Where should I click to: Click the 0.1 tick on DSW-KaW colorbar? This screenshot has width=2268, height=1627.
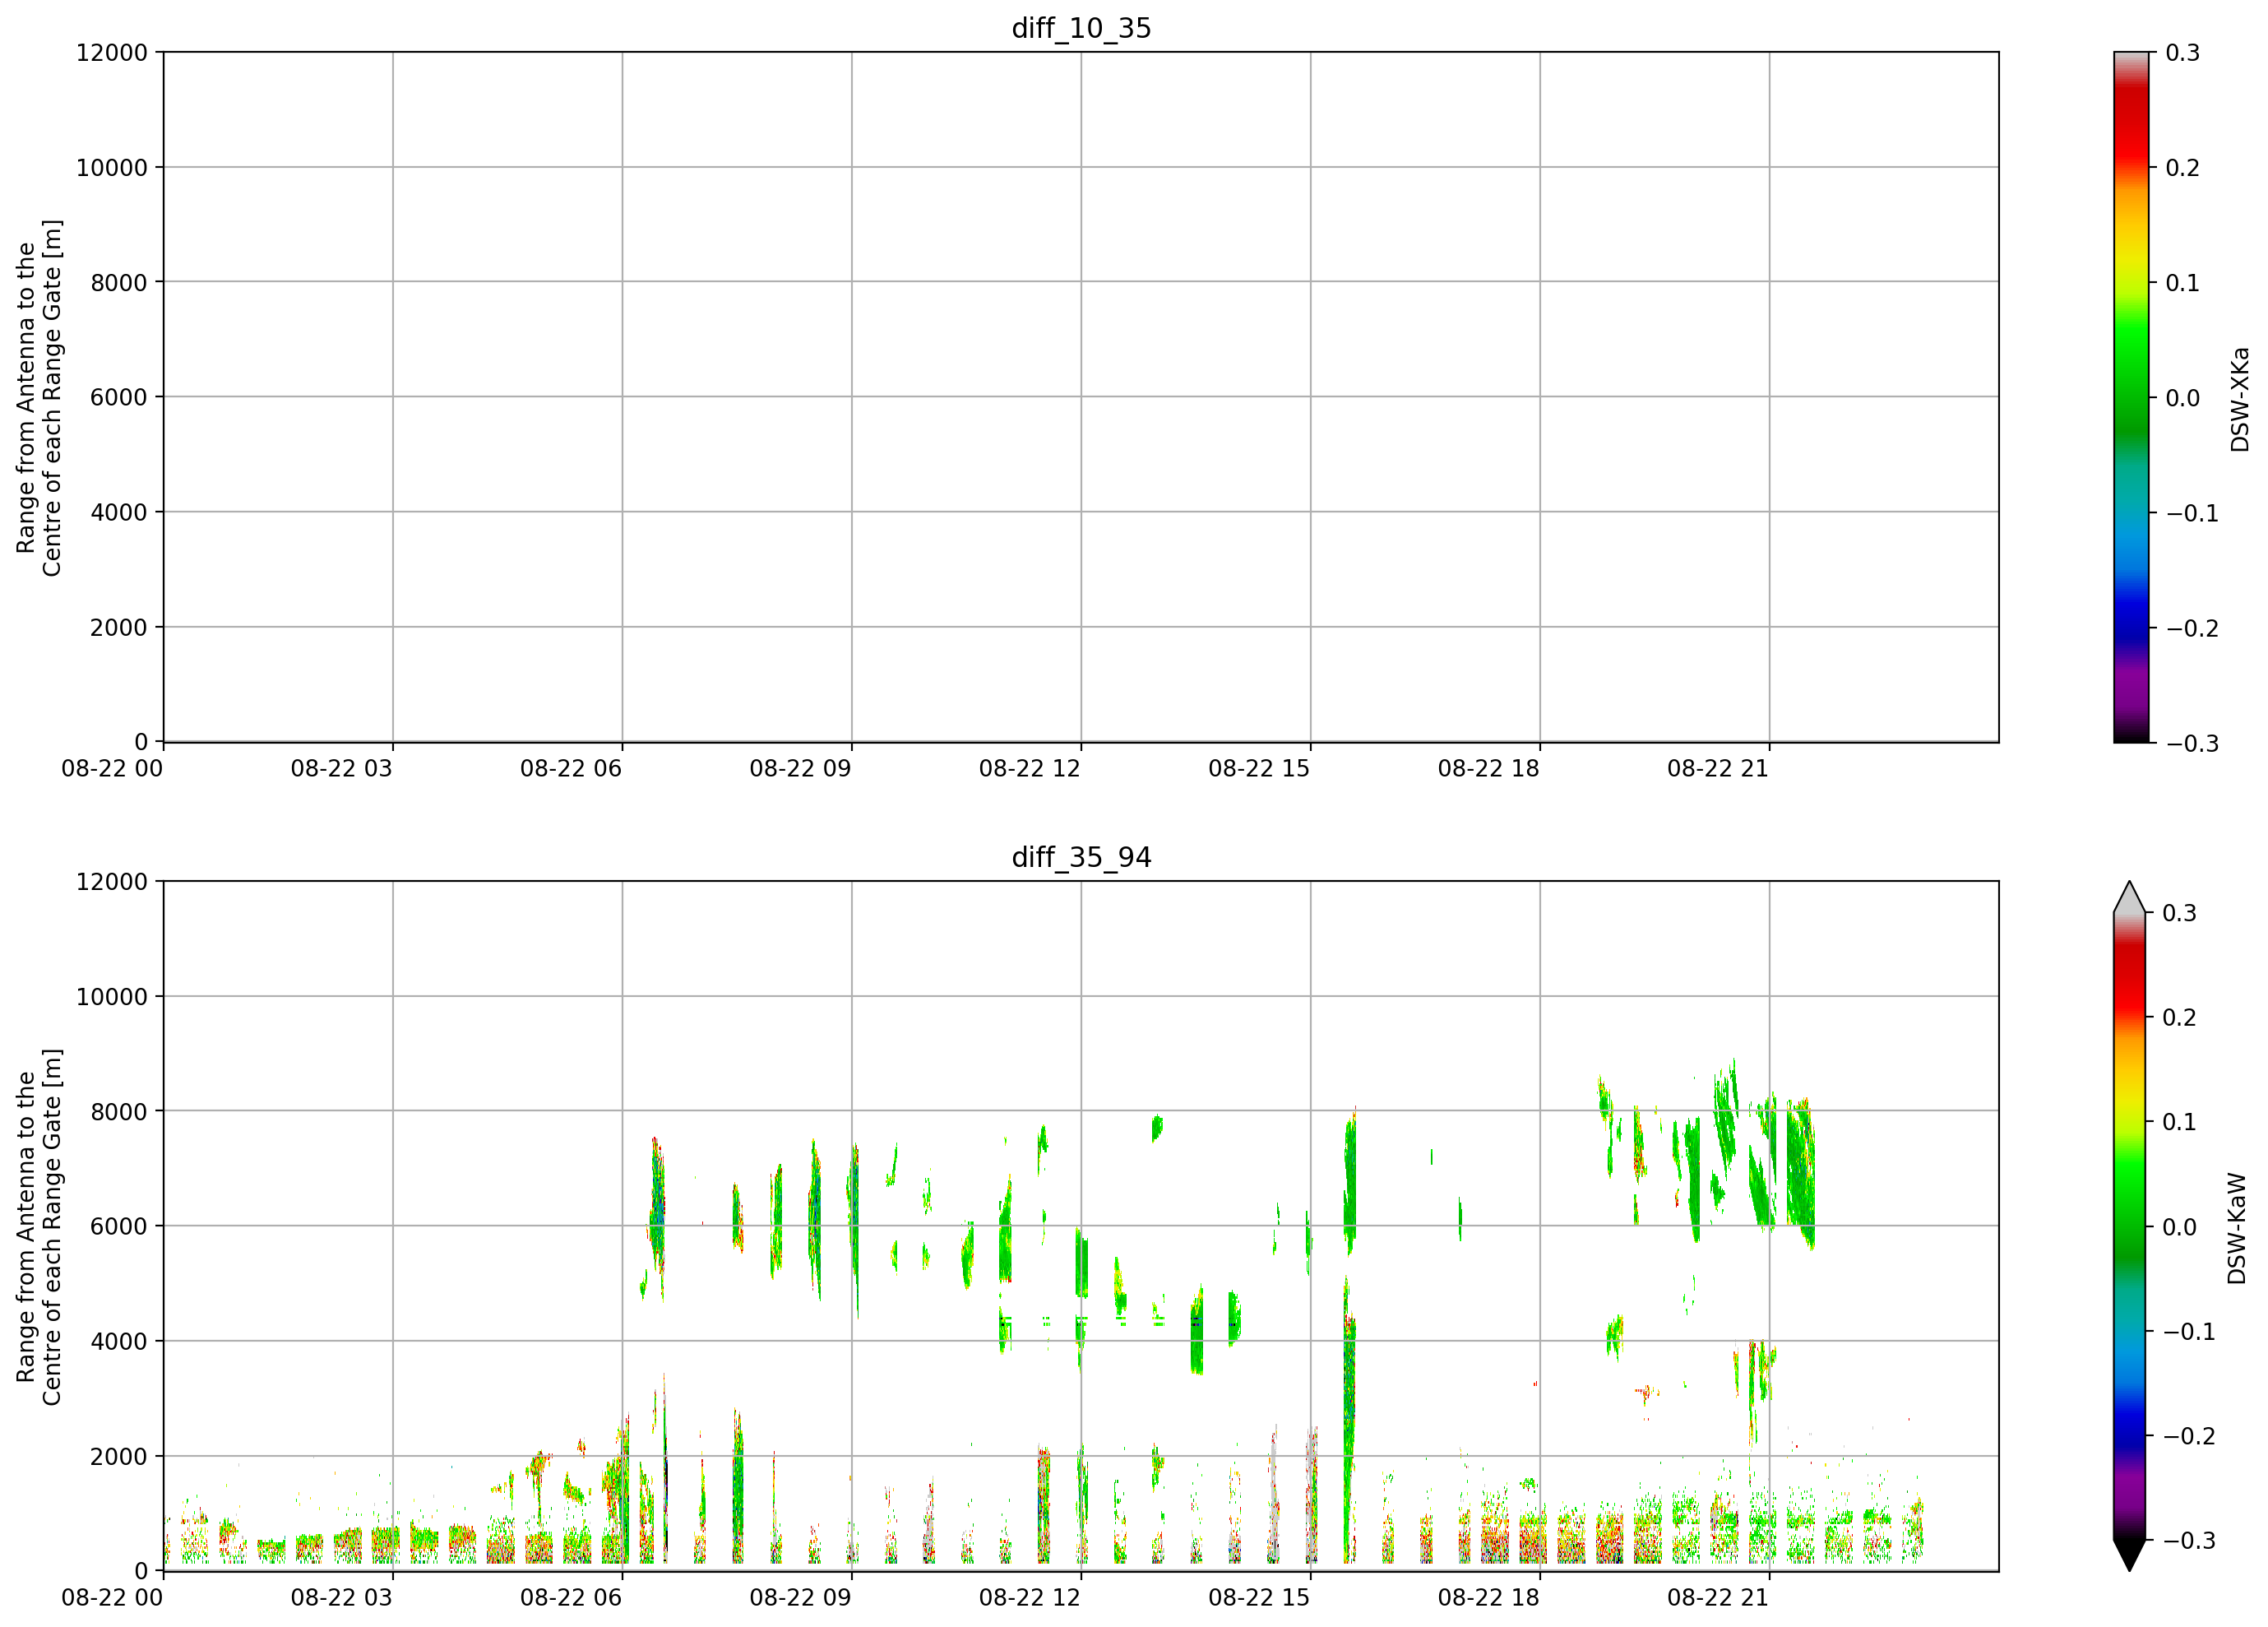pyautogui.click(x=2180, y=1122)
